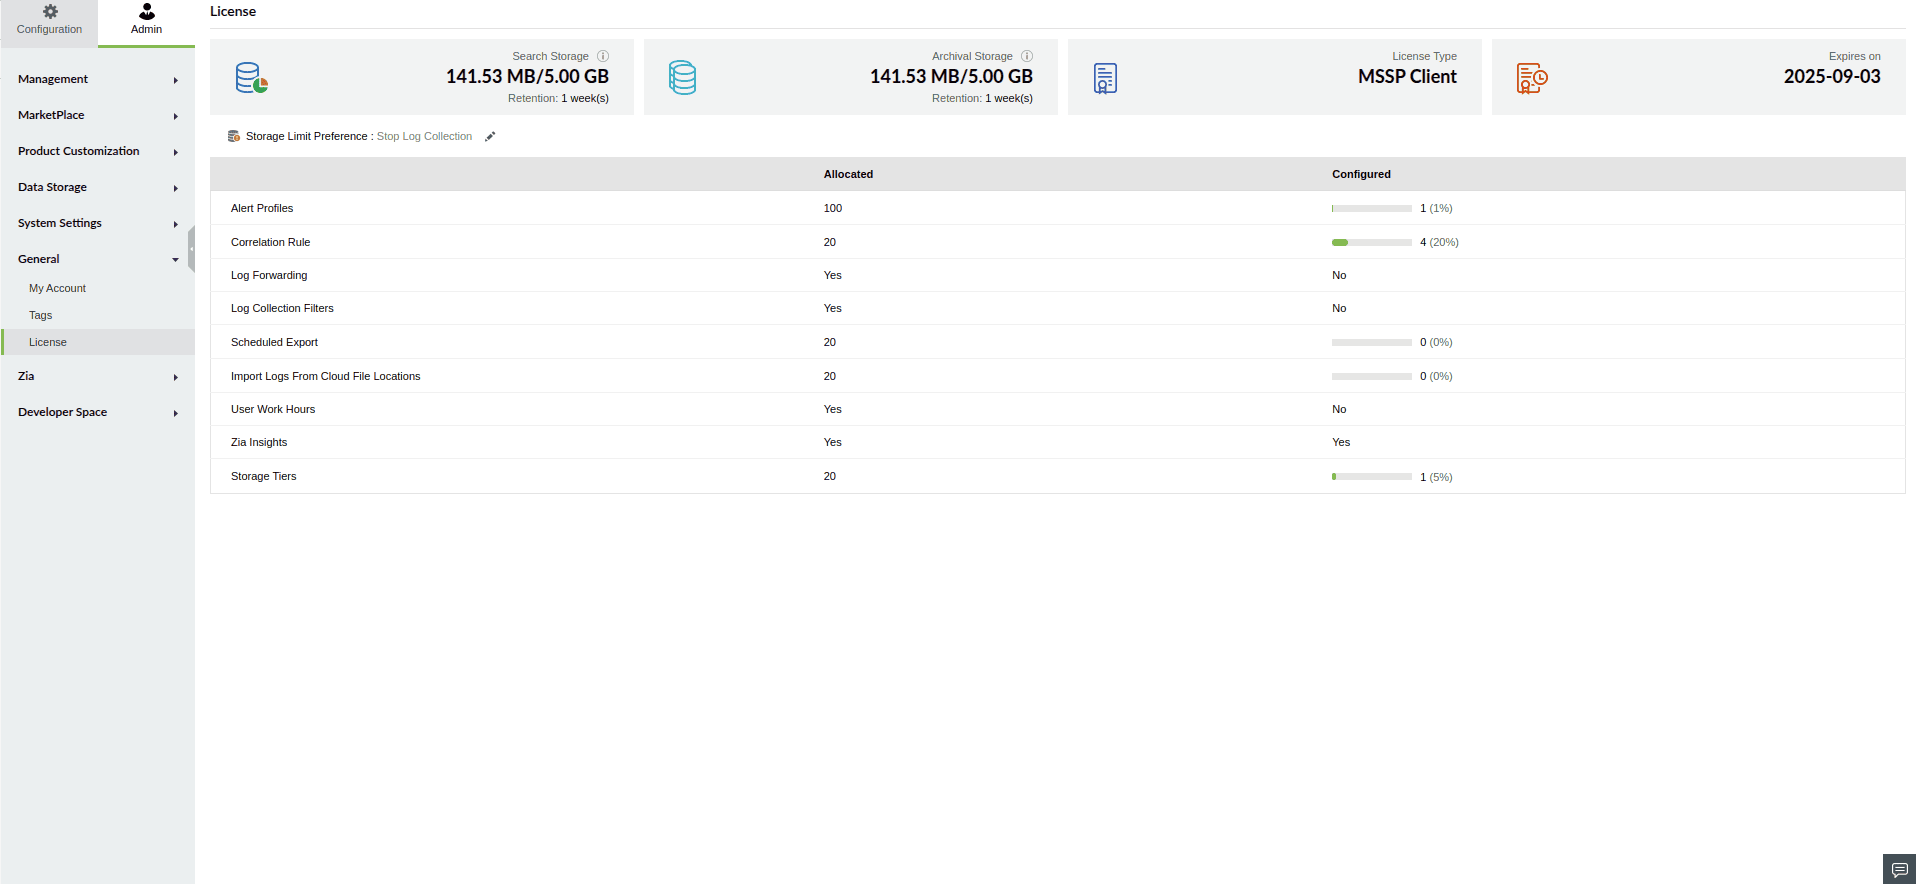Click the Allocated column header
The width and height of the screenshot is (1921, 884).
pos(848,174)
